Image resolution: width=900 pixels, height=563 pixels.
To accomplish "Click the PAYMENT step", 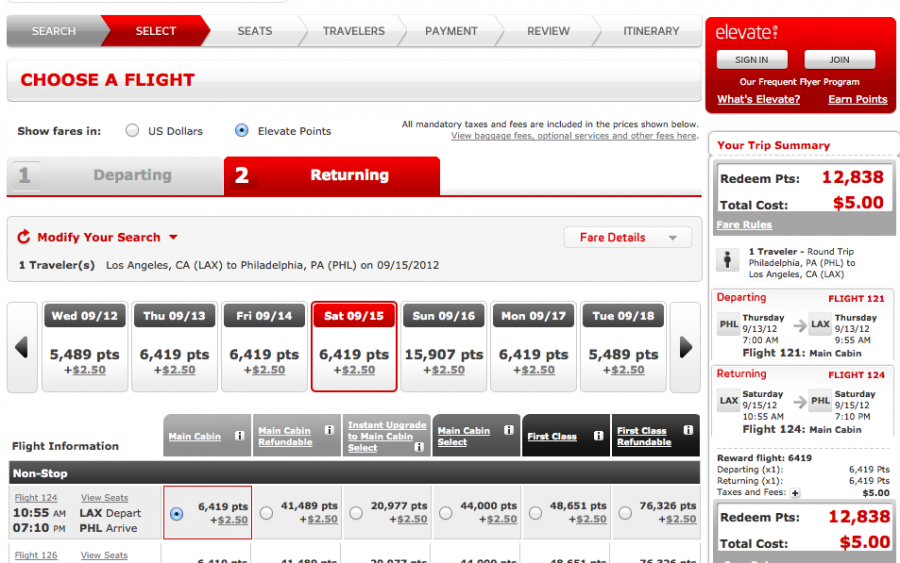I will click(x=451, y=31).
